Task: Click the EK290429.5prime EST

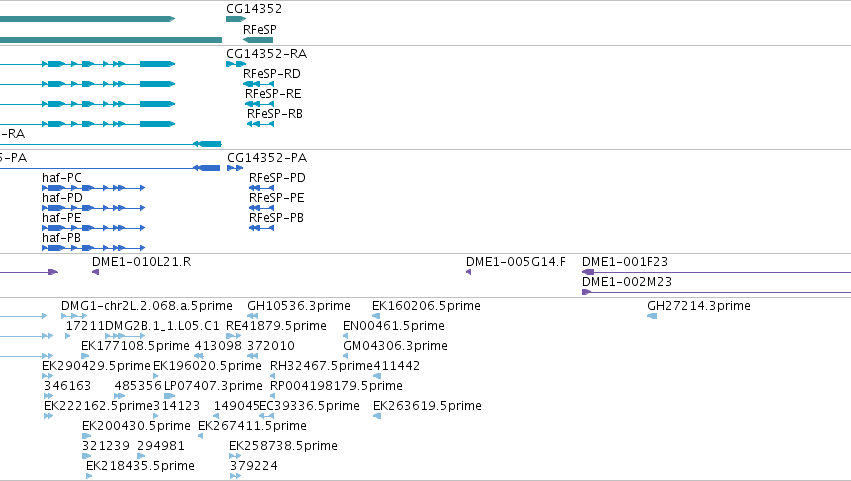Action: (x=48, y=376)
